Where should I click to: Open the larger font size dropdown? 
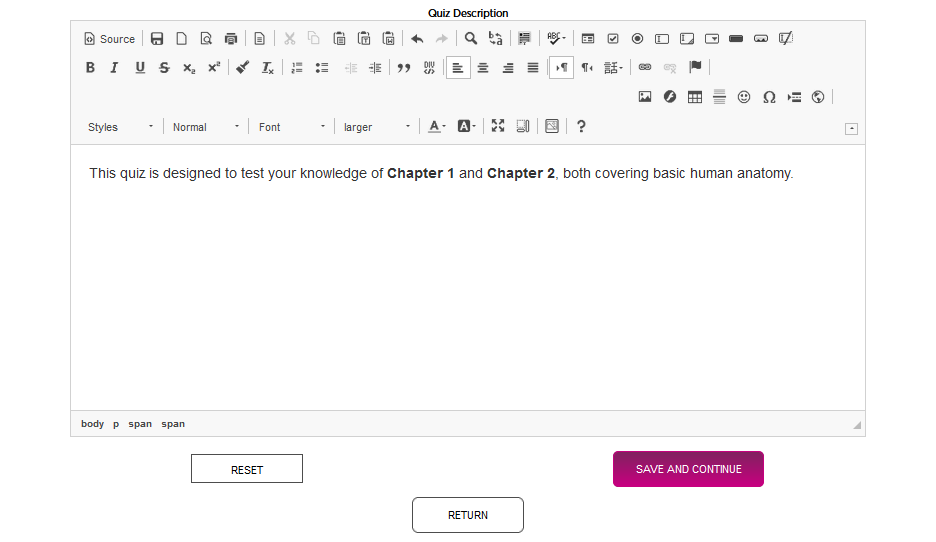377,127
